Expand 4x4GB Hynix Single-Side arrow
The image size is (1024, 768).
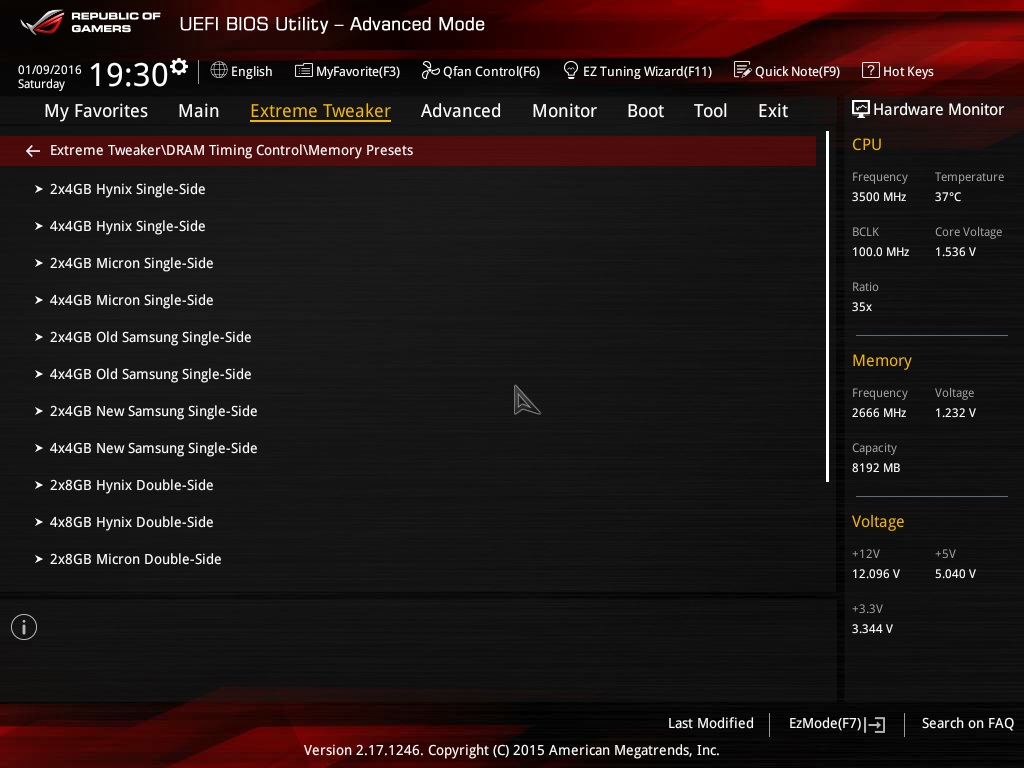(39, 227)
